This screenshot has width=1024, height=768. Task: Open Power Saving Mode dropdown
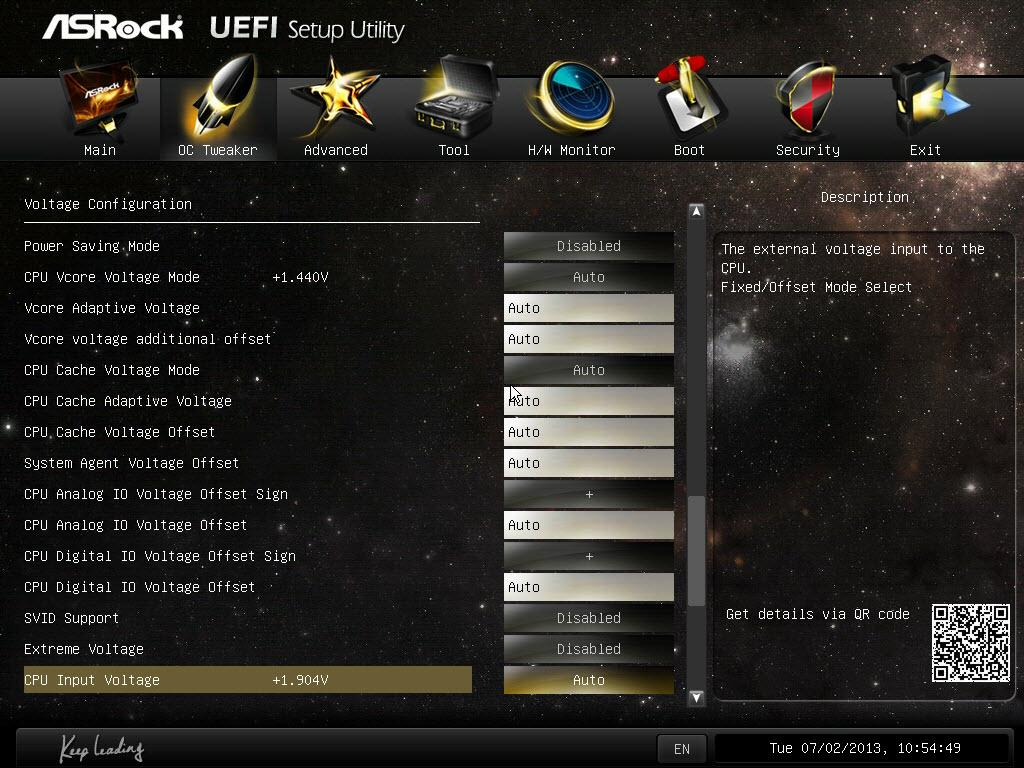tap(588, 246)
